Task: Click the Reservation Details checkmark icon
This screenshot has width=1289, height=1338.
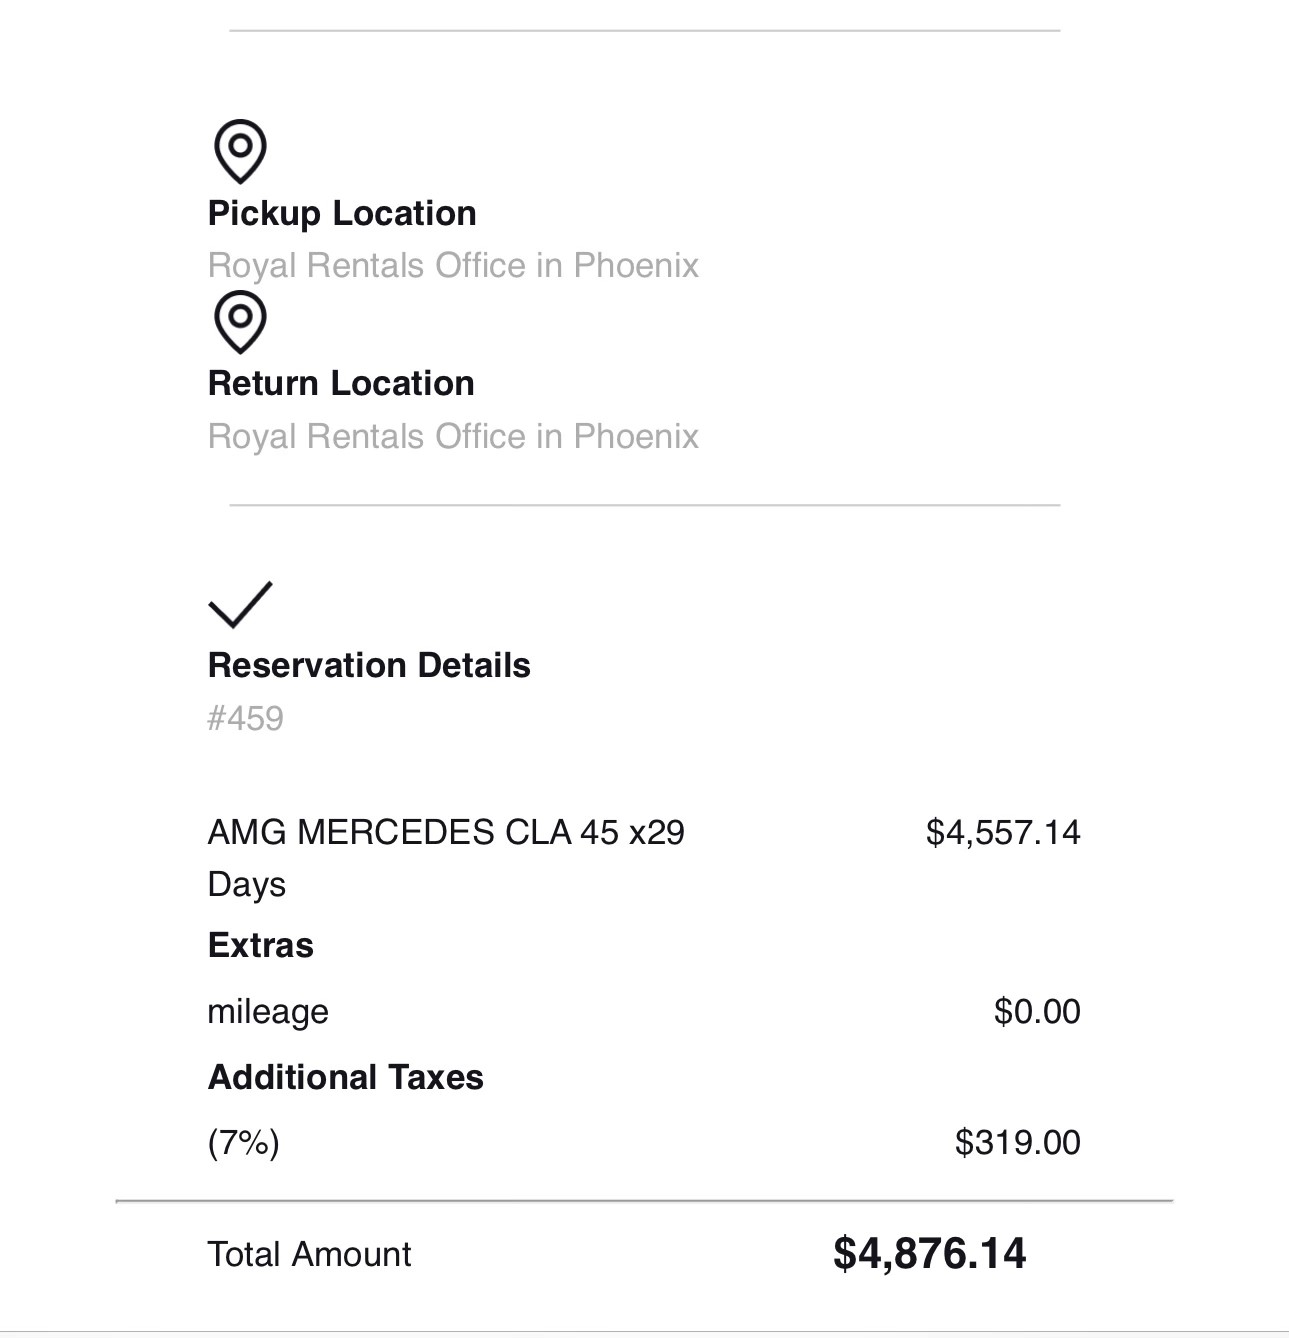Action: pos(240,604)
